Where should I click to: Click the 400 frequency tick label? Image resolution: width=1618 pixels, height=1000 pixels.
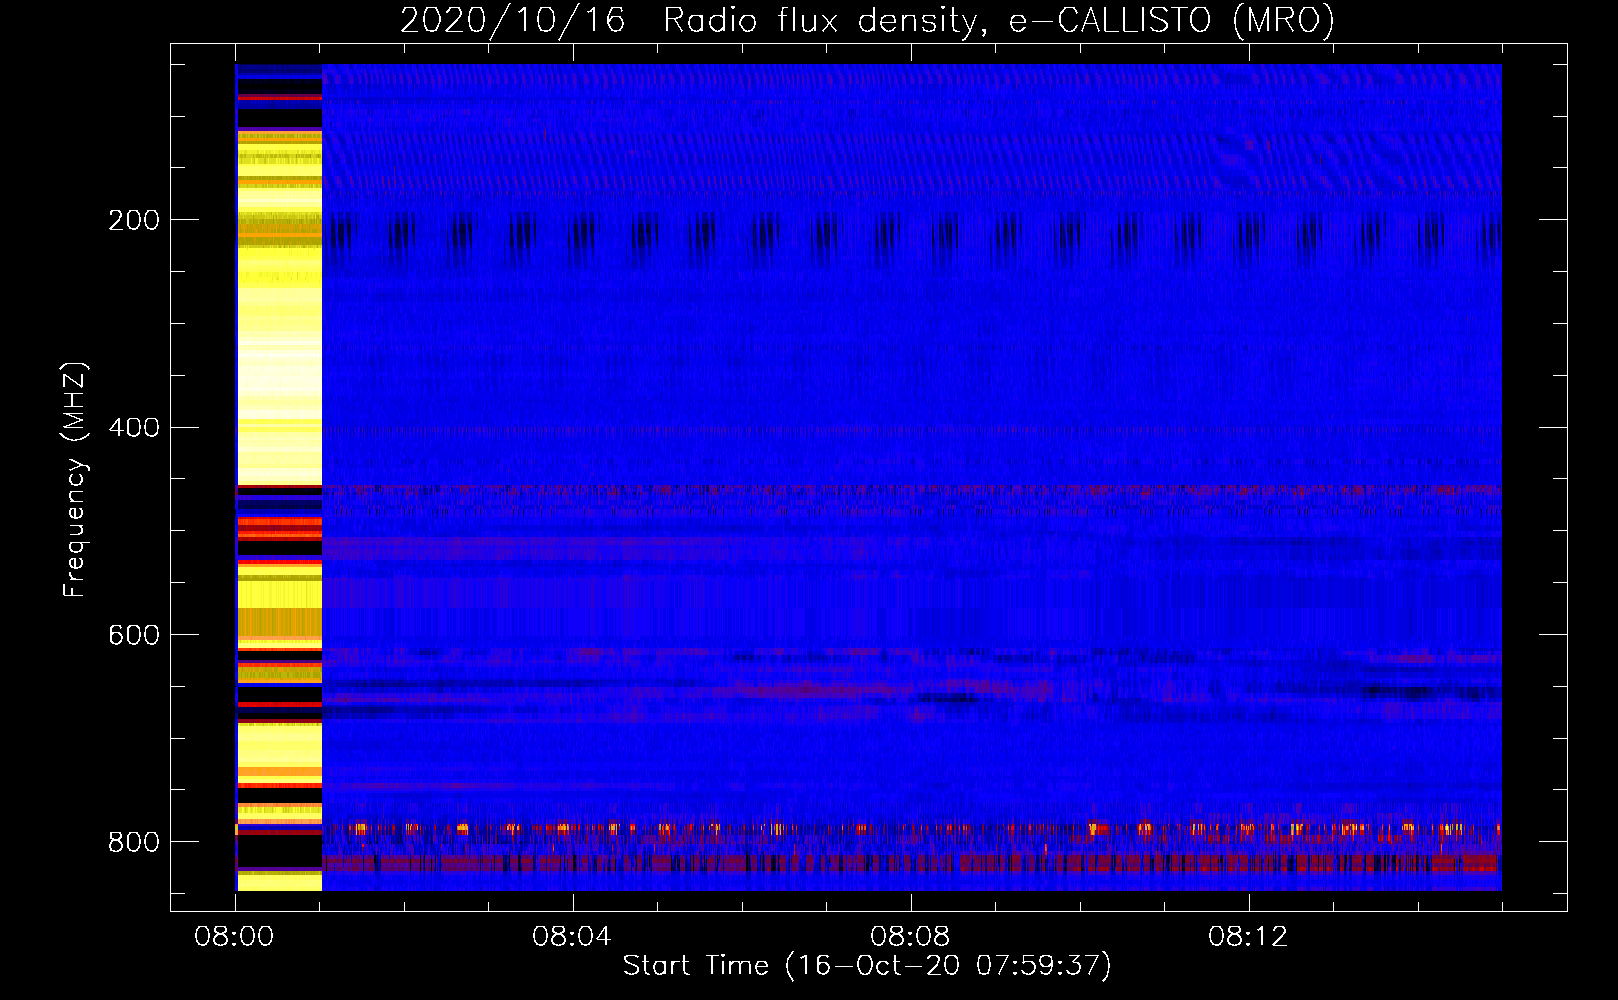pos(133,428)
